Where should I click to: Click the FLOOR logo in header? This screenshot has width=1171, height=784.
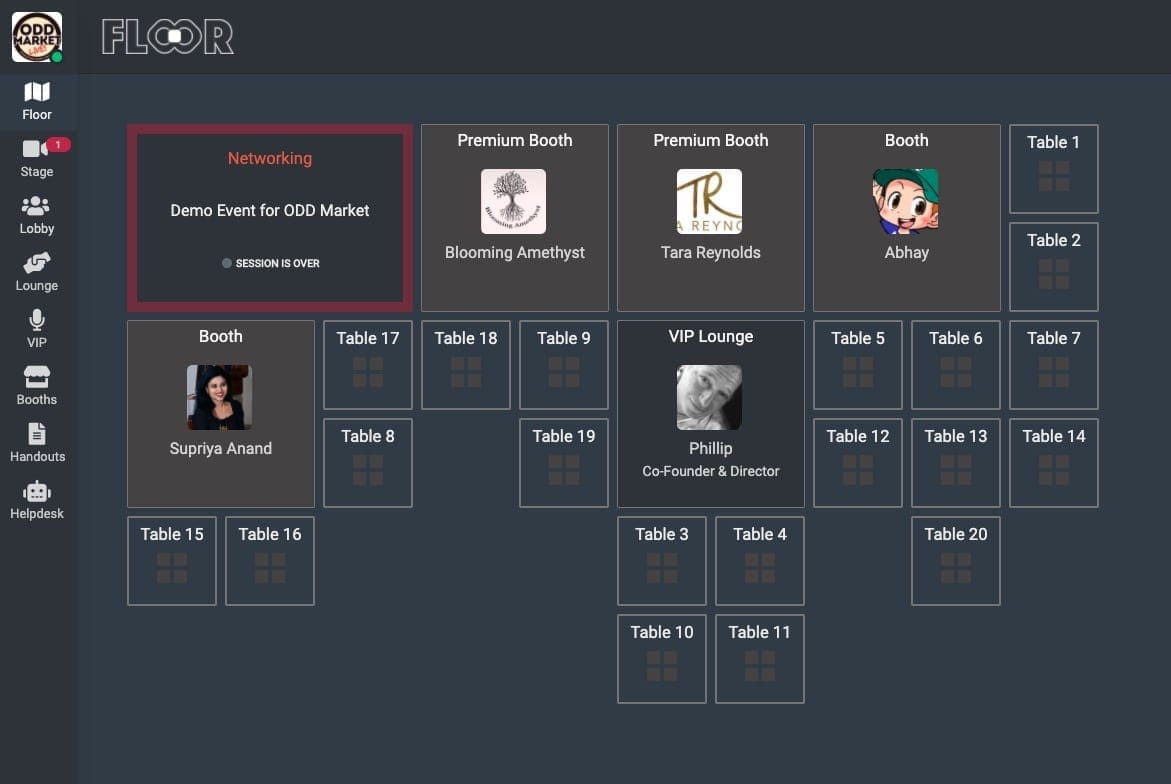click(167, 37)
